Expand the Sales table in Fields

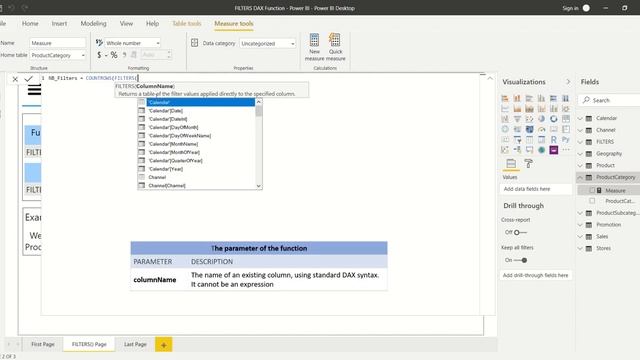[x=580, y=237]
